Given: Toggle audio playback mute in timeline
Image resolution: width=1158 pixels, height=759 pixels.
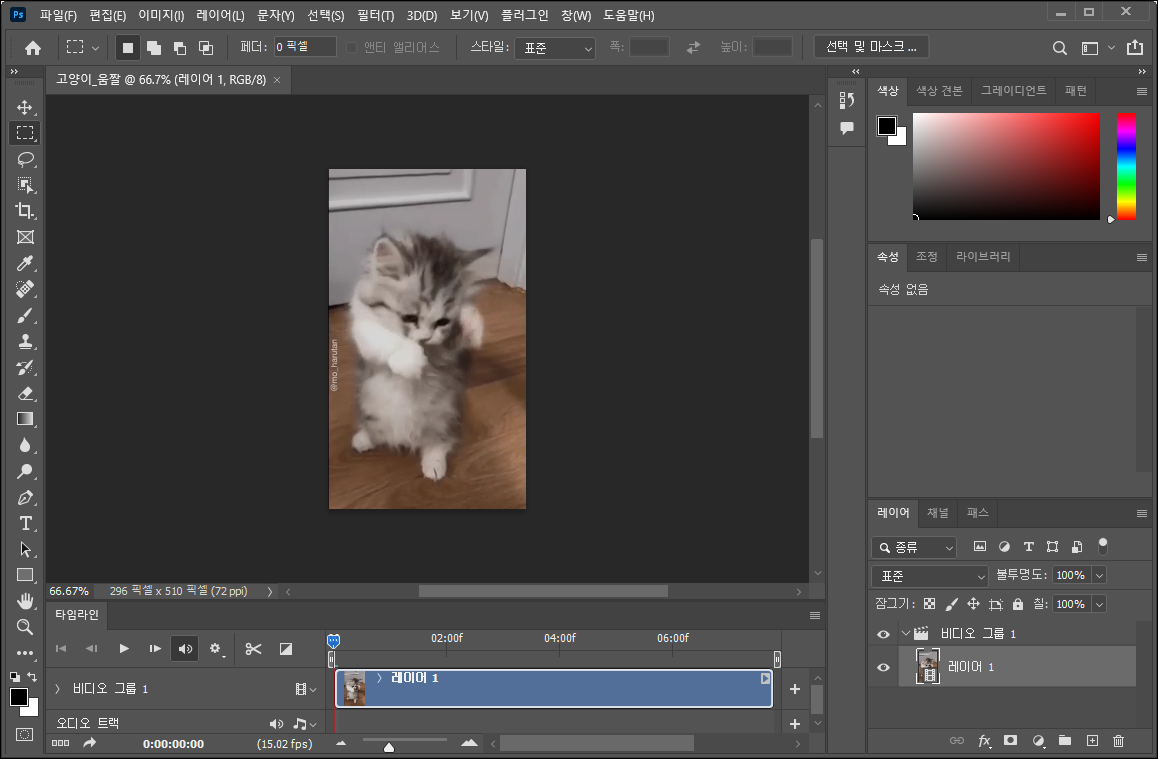Looking at the screenshot, I should point(185,649).
